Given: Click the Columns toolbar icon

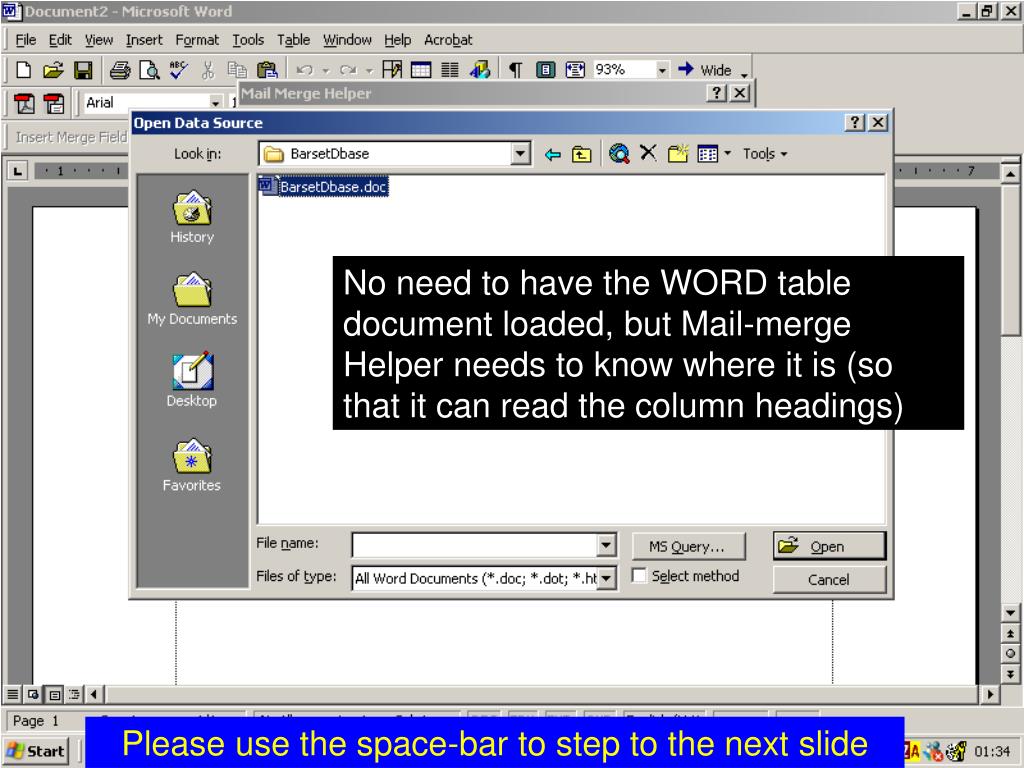Looking at the screenshot, I should [x=450, y=70].
